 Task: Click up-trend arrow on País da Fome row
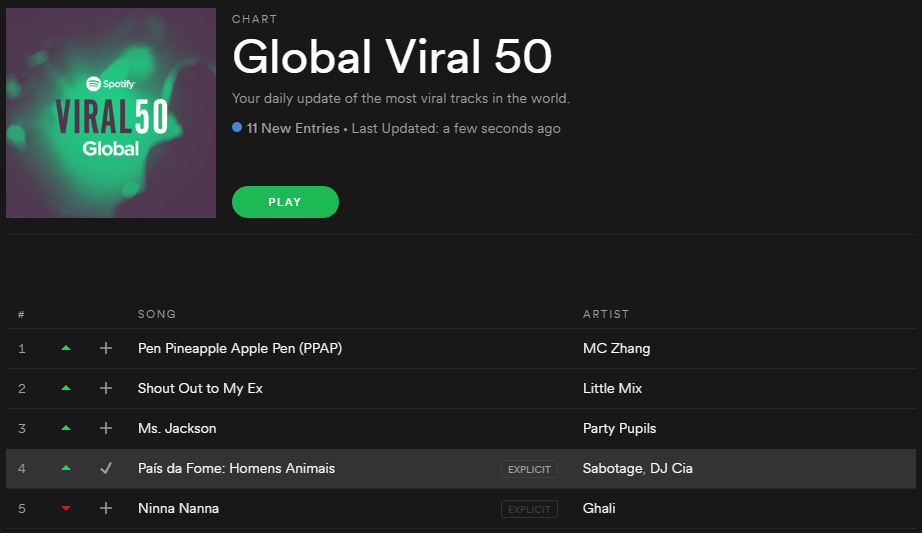coord(66,468)
